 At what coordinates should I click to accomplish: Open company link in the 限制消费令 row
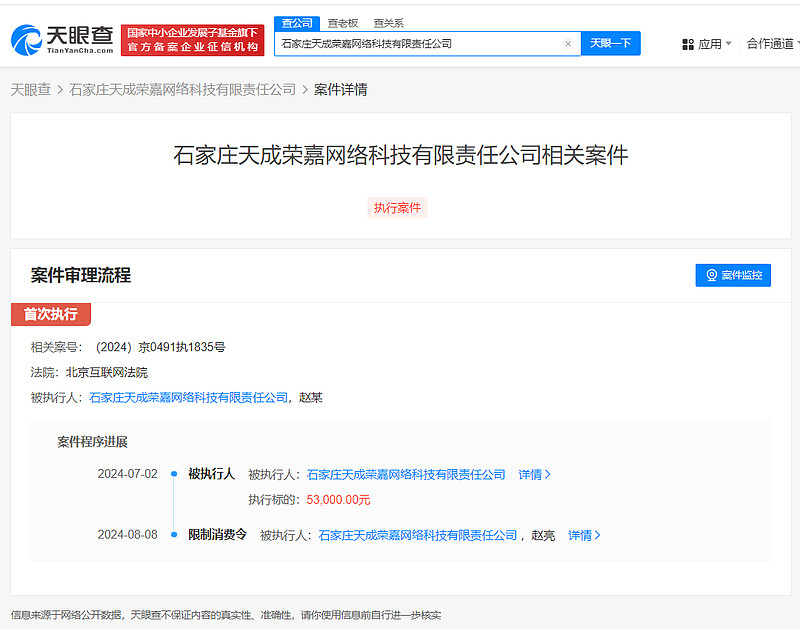tap(417, 535)
